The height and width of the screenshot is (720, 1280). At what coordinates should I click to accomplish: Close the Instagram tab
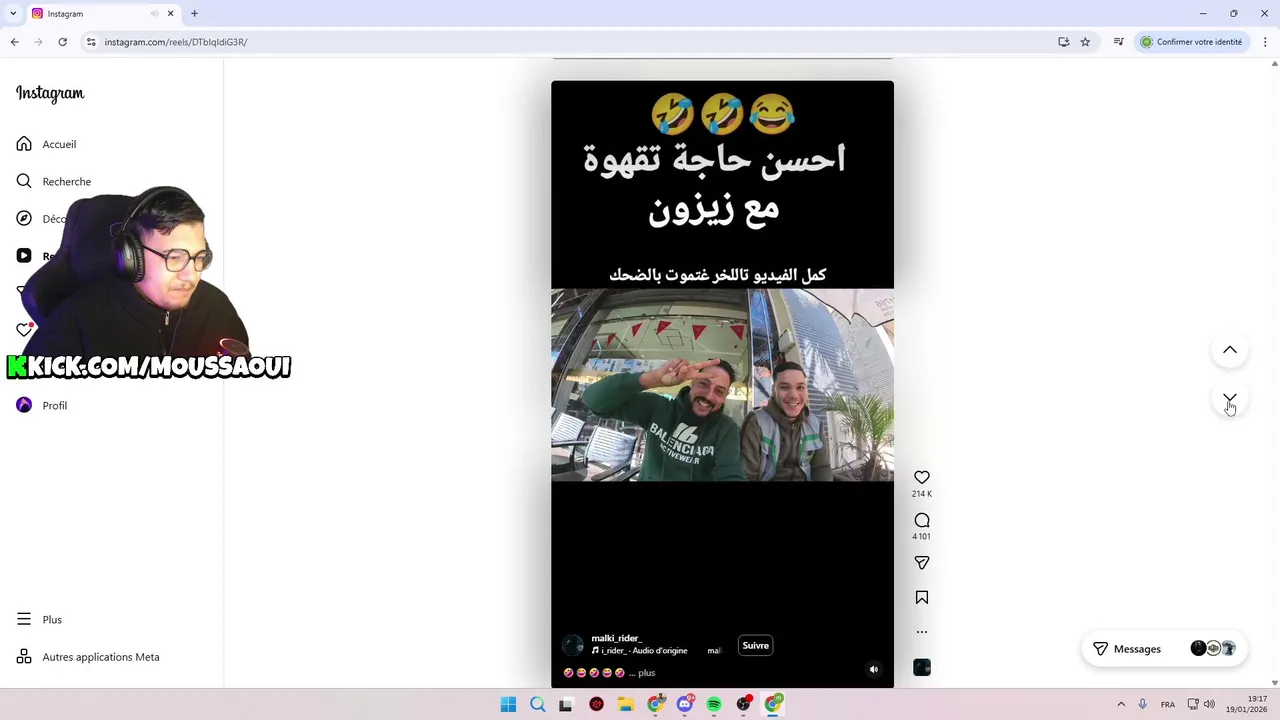pyautogui.click(x=170, y=14)
